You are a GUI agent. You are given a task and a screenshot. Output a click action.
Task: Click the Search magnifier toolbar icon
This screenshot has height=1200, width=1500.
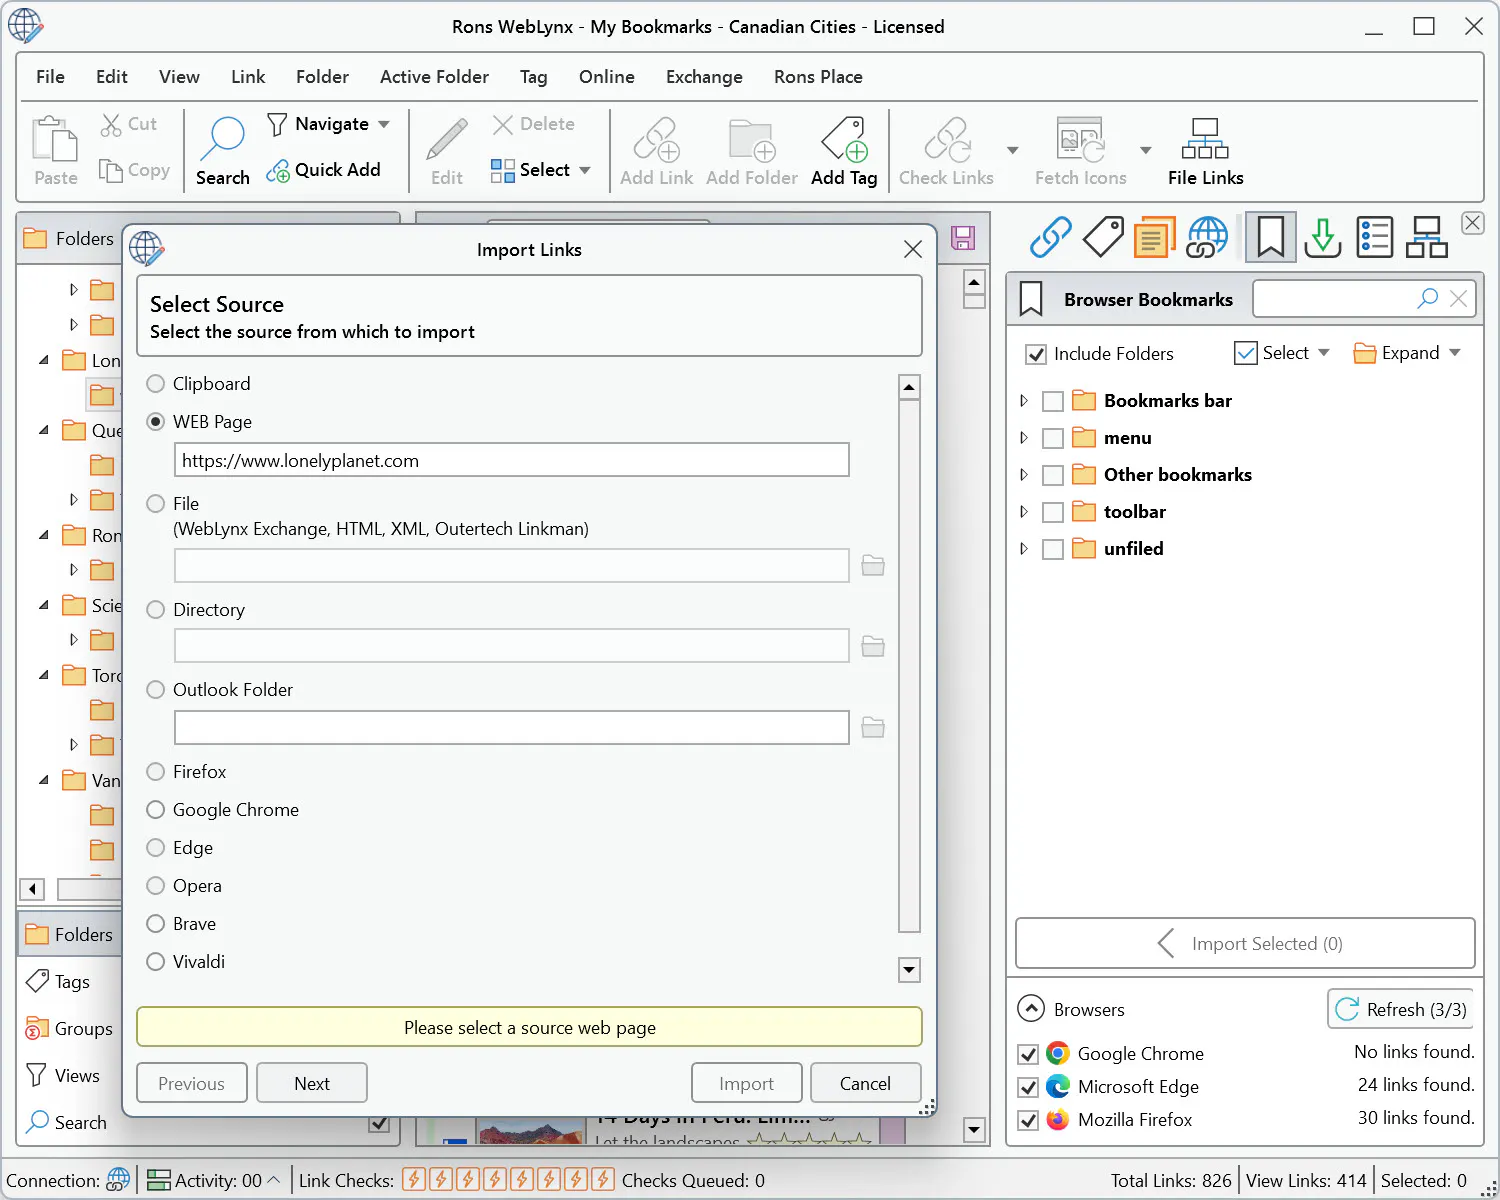[x=222, y=140]
